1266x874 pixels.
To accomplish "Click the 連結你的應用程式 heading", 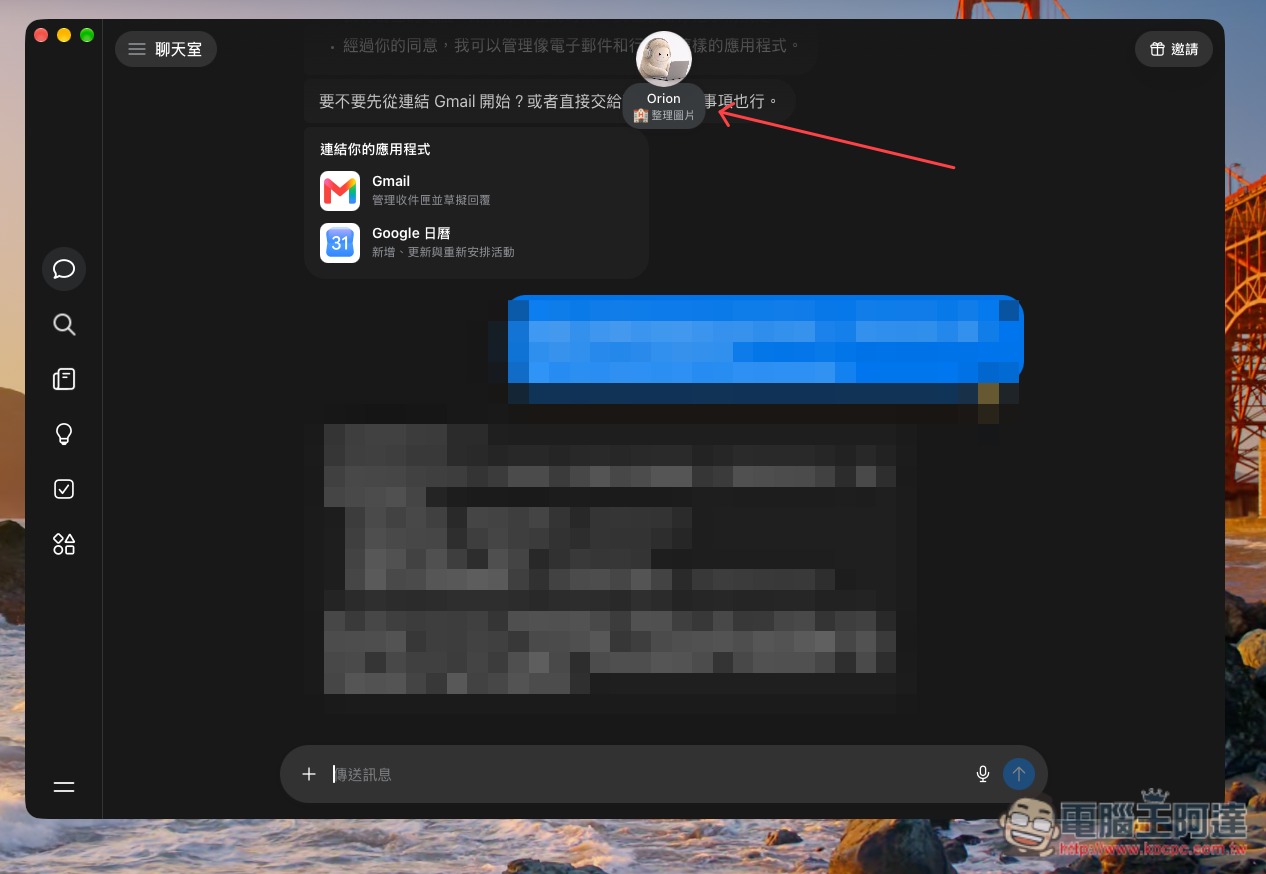I will [x=375, y=149].
